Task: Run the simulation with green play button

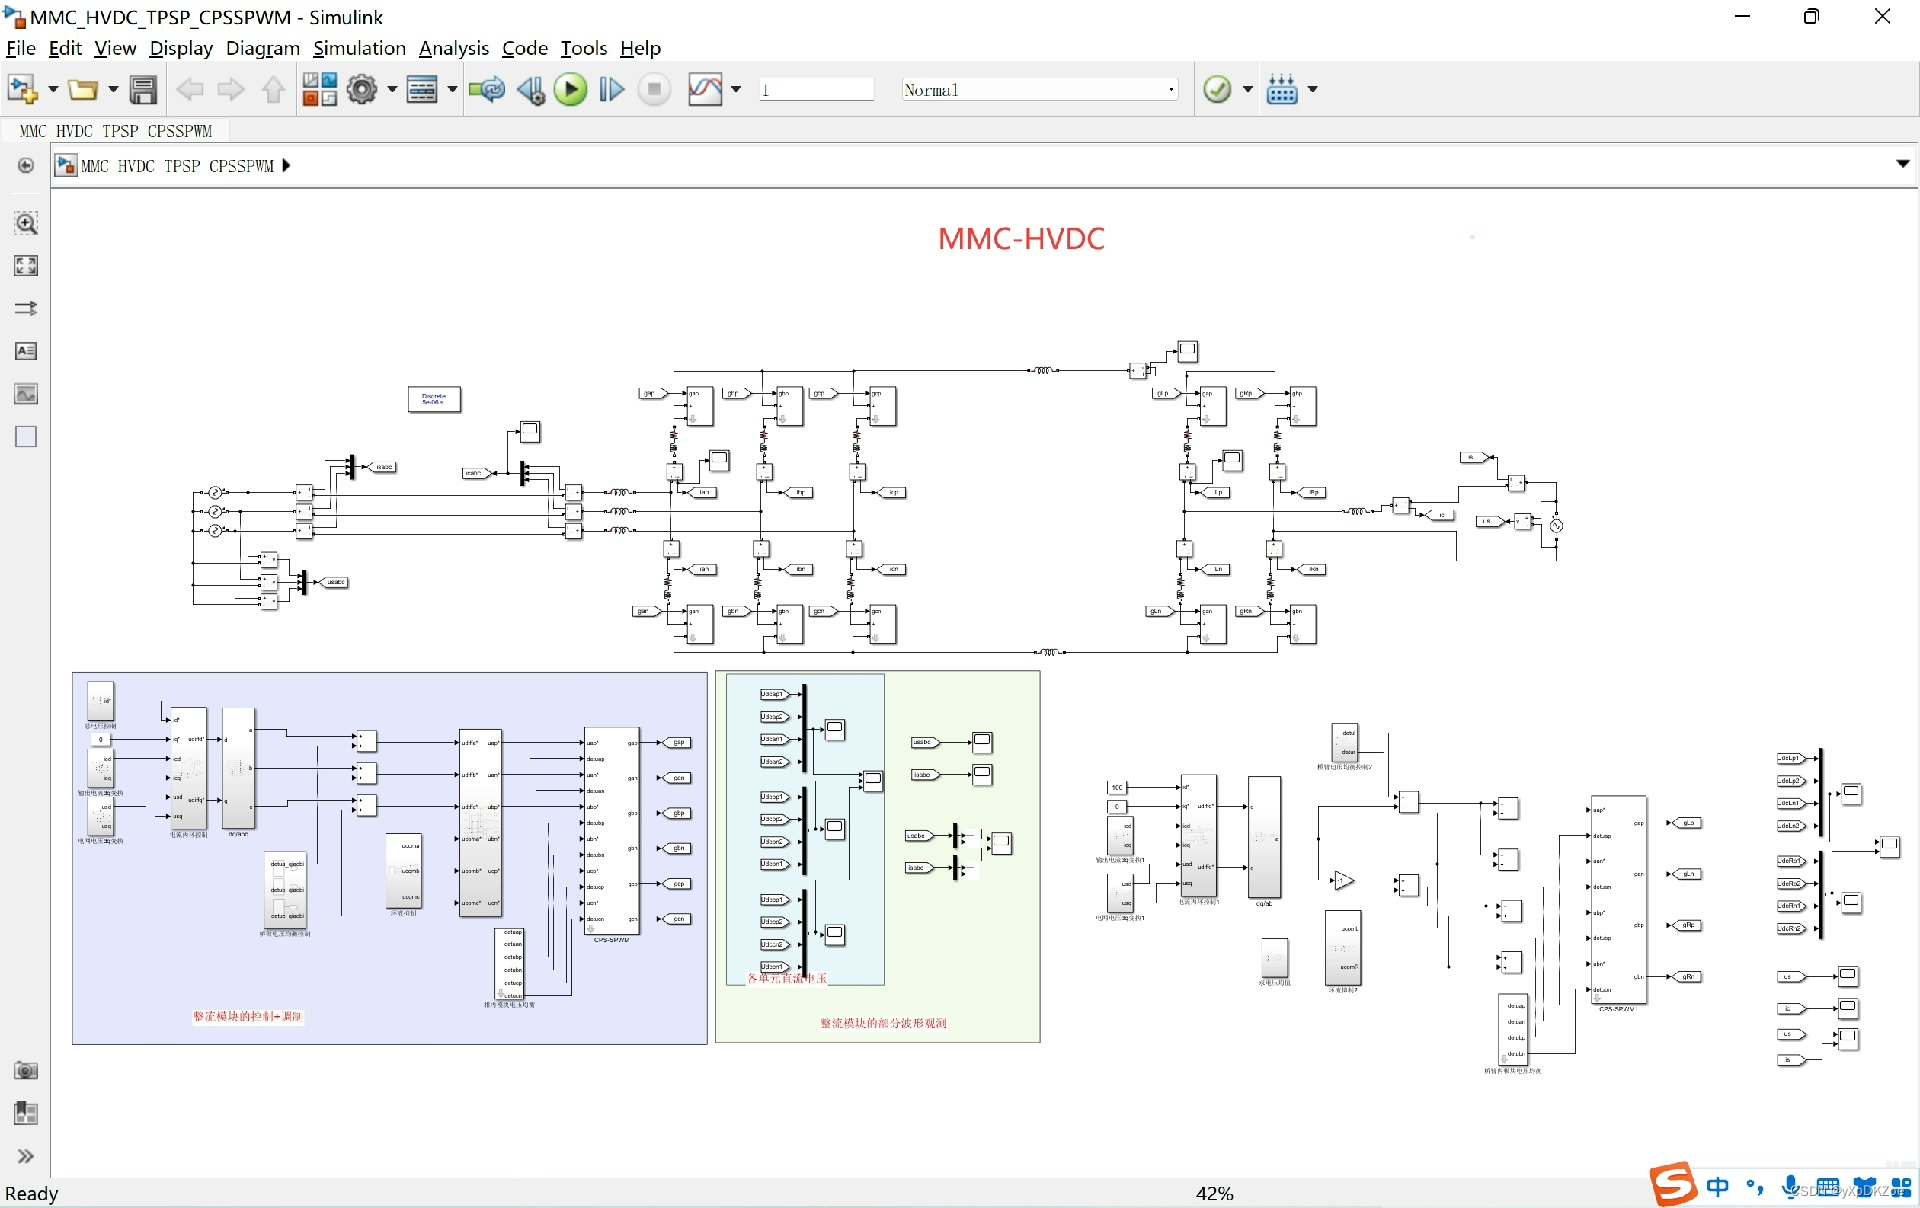Action: [x=570, y=90]
